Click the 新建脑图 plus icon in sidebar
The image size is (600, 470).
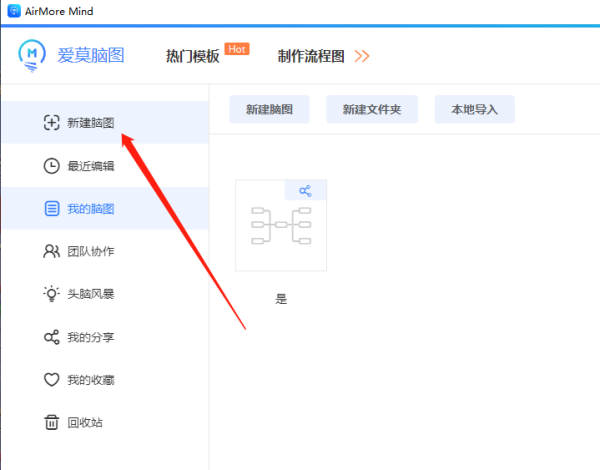[x=51, y=122]
